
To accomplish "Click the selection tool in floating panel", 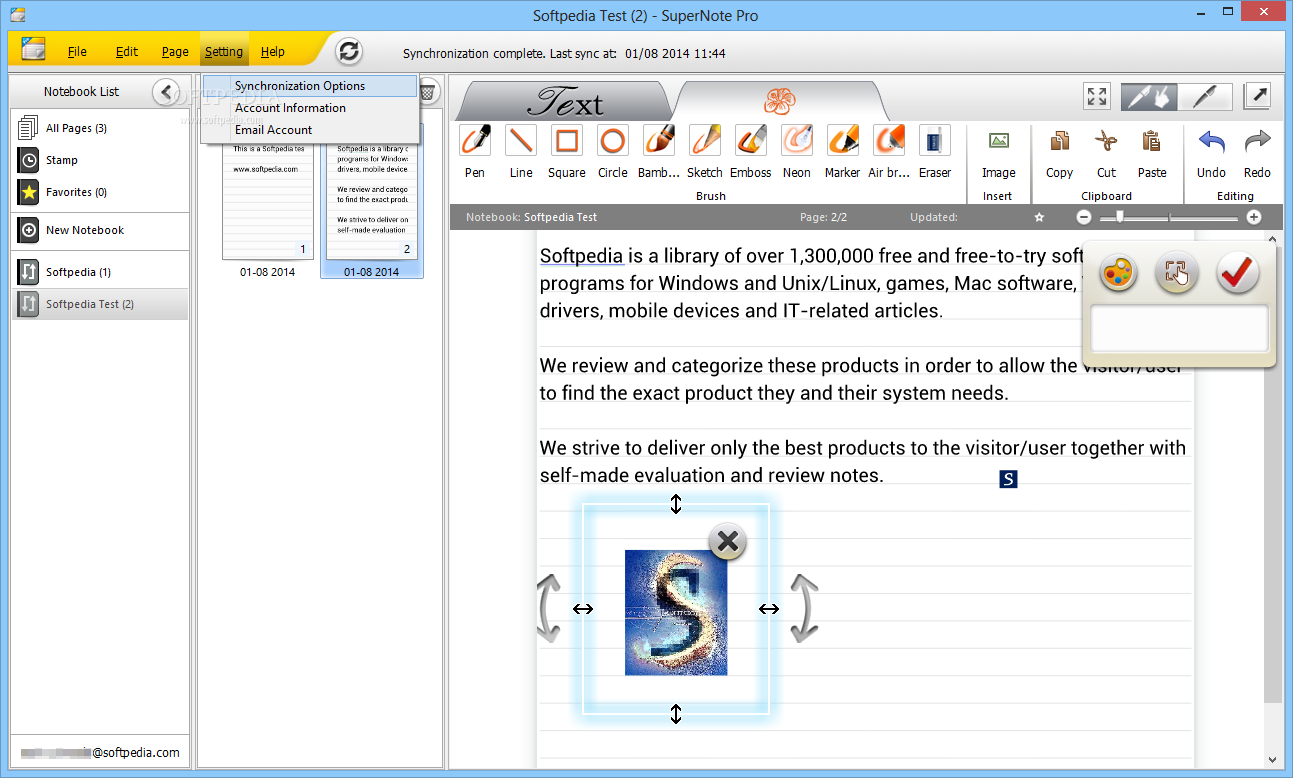I will (x=1178, y=273).
